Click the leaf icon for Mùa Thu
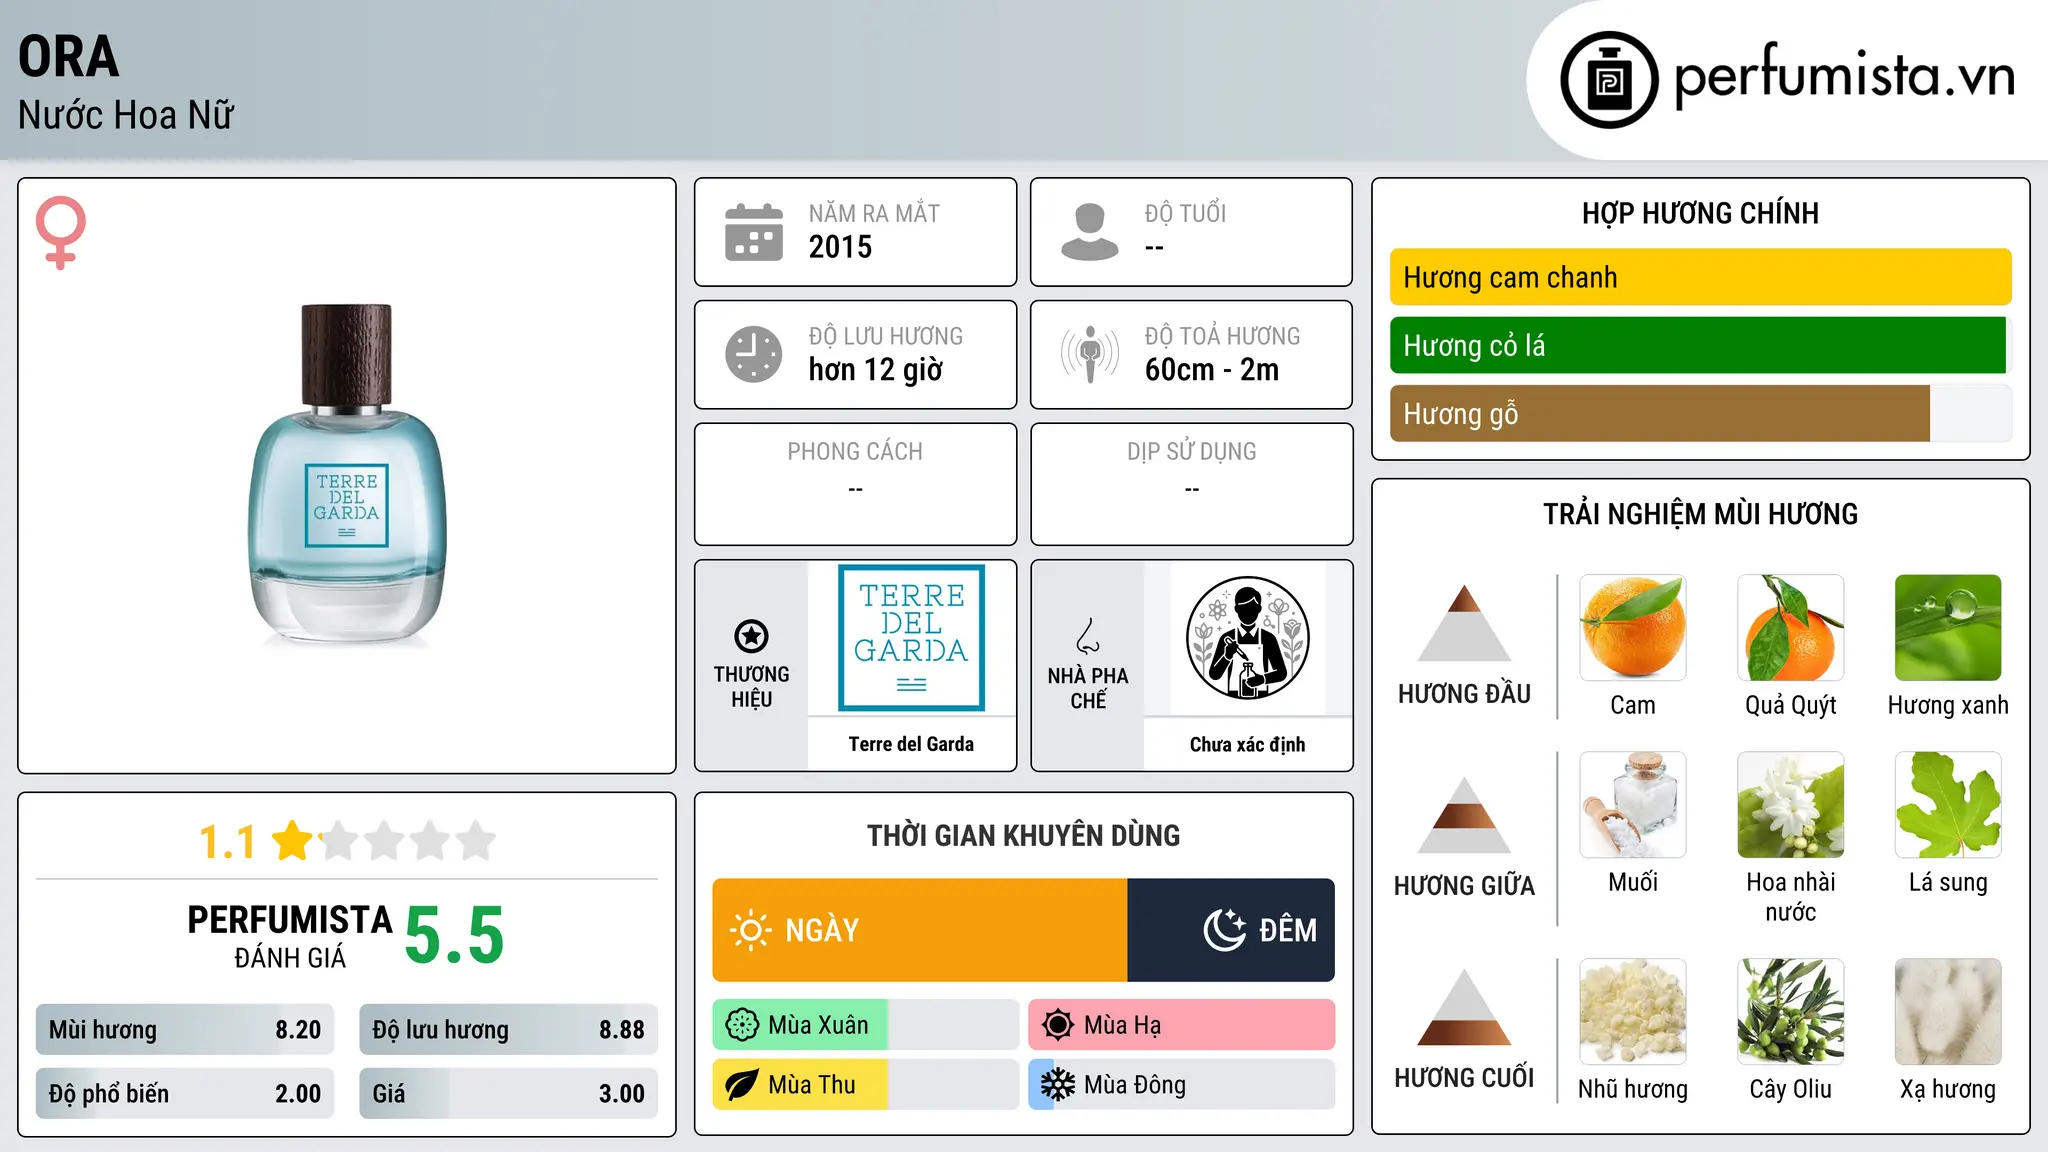The width and height of the screenshot is (2048, 1152). pyautogui.click(x=742, y=1085)
